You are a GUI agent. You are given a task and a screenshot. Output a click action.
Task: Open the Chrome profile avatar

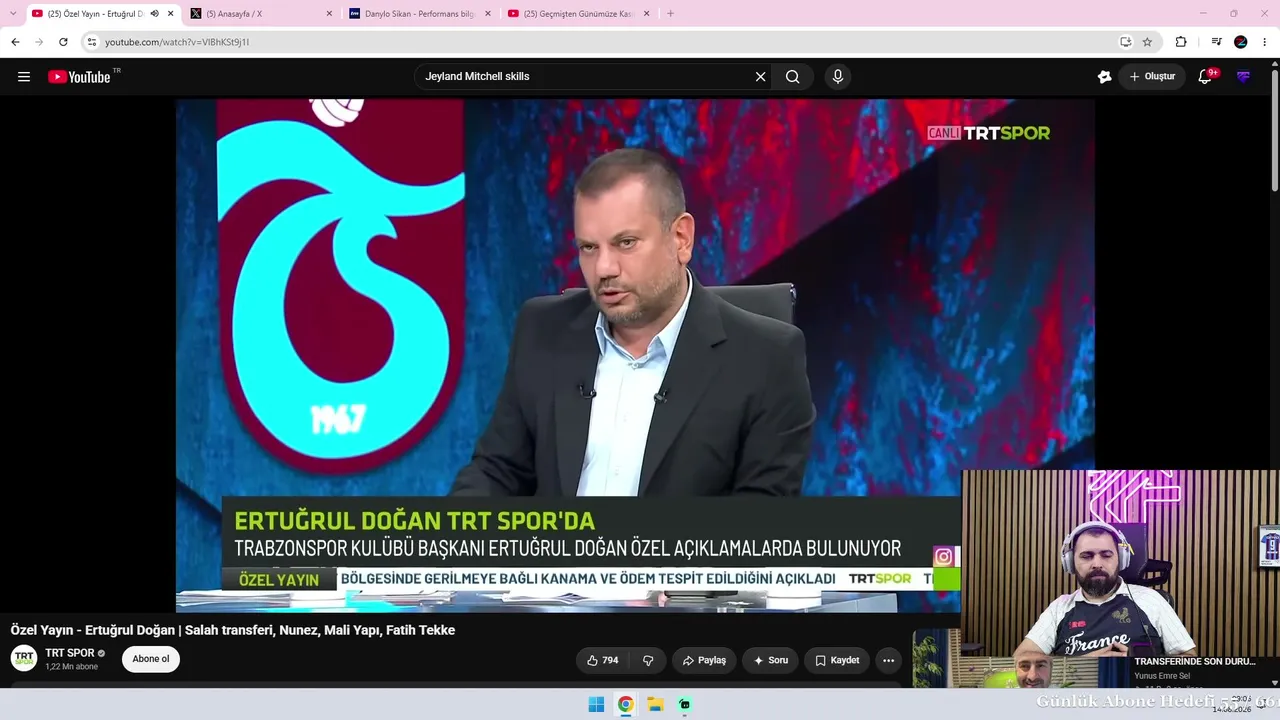pyautogui.click(x=1241, y=42)
